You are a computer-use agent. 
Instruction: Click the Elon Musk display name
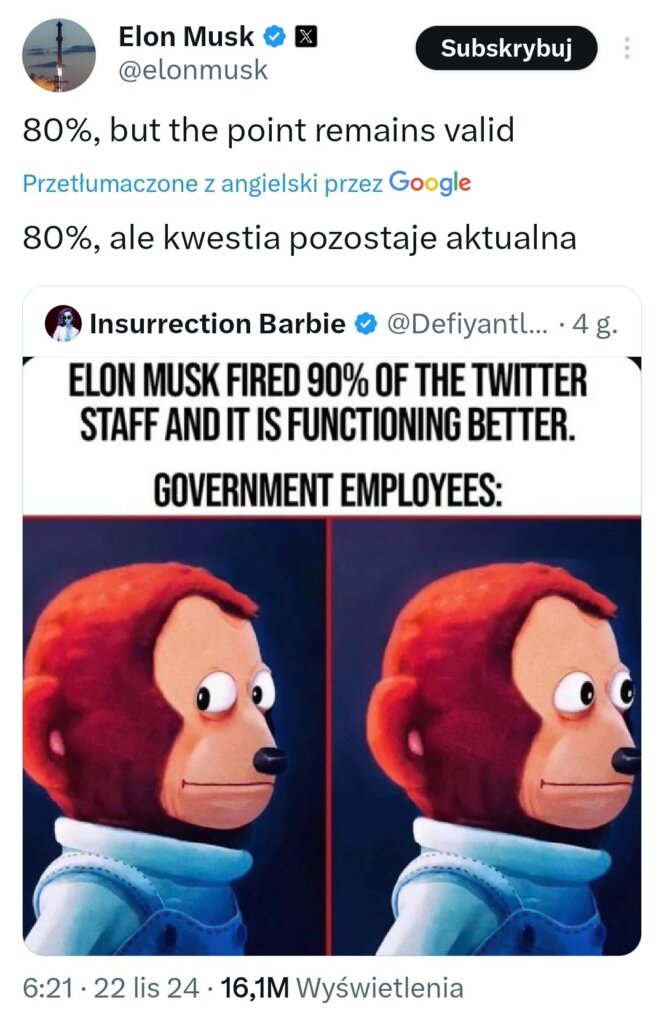(186, 37)
